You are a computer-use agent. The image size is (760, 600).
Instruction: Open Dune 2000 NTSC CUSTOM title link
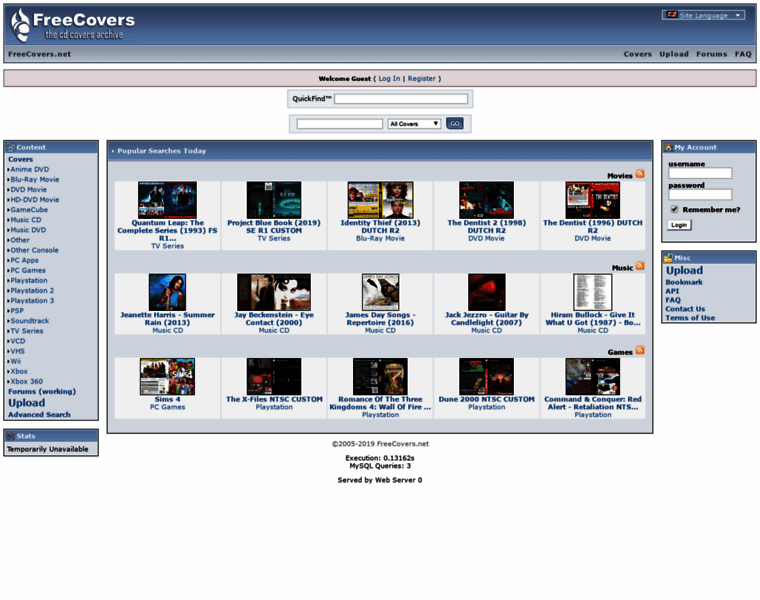pos(487,399)
